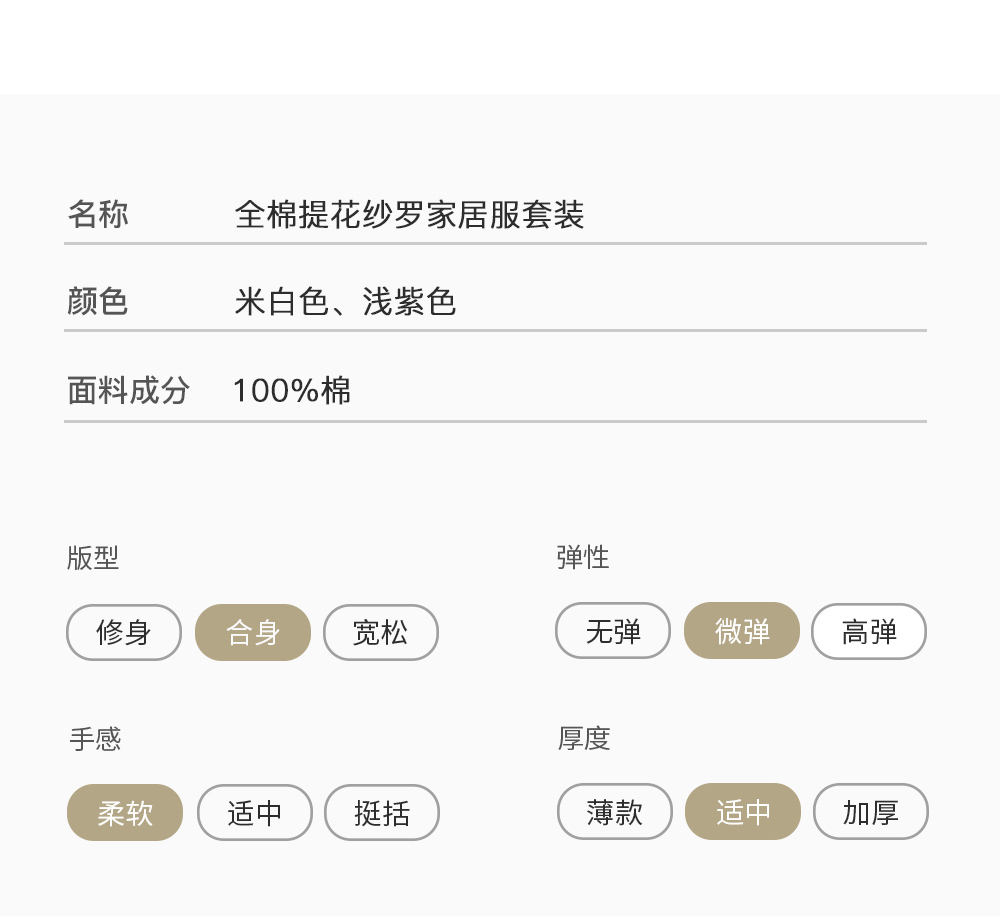Choose the 宽松 fit option
1000x916 pixels.
[381, 633]
